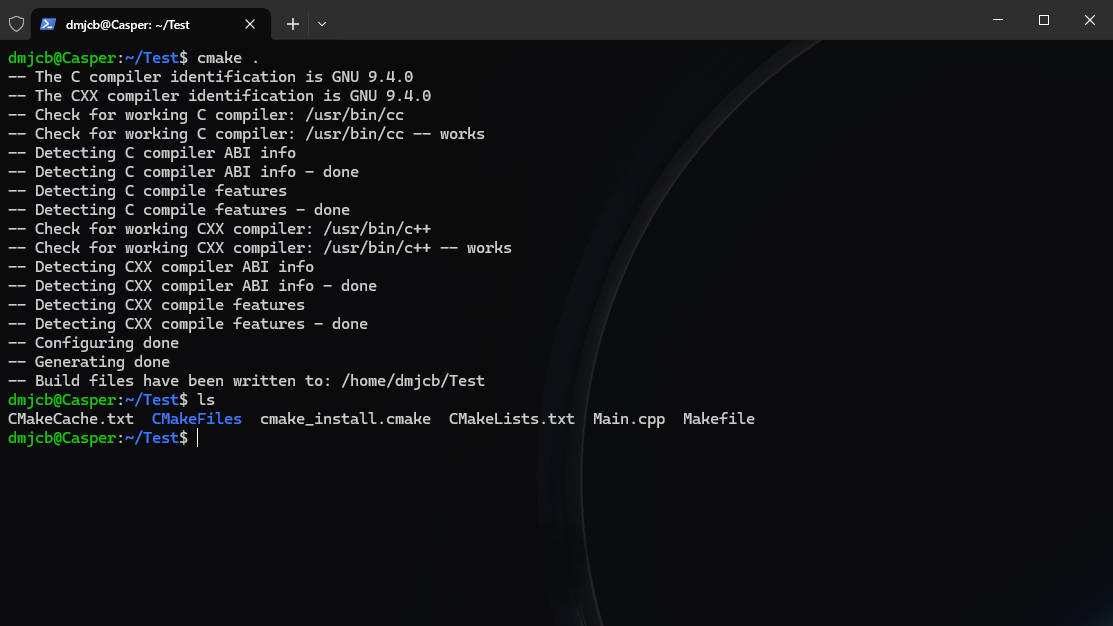Click the Main.cpp file name
Image resolution: width=1113 pixels, height=626 pixels.
(629, 419)
